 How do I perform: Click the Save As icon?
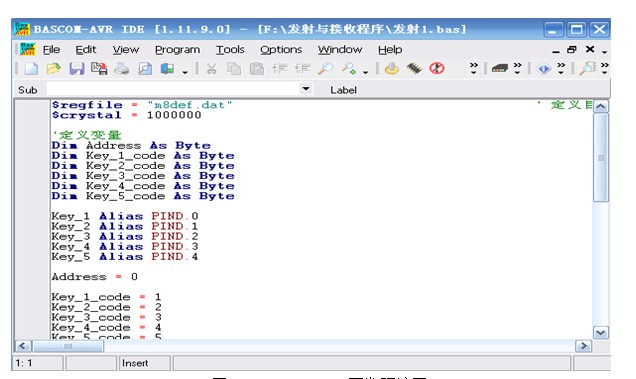tap(99, 68)
